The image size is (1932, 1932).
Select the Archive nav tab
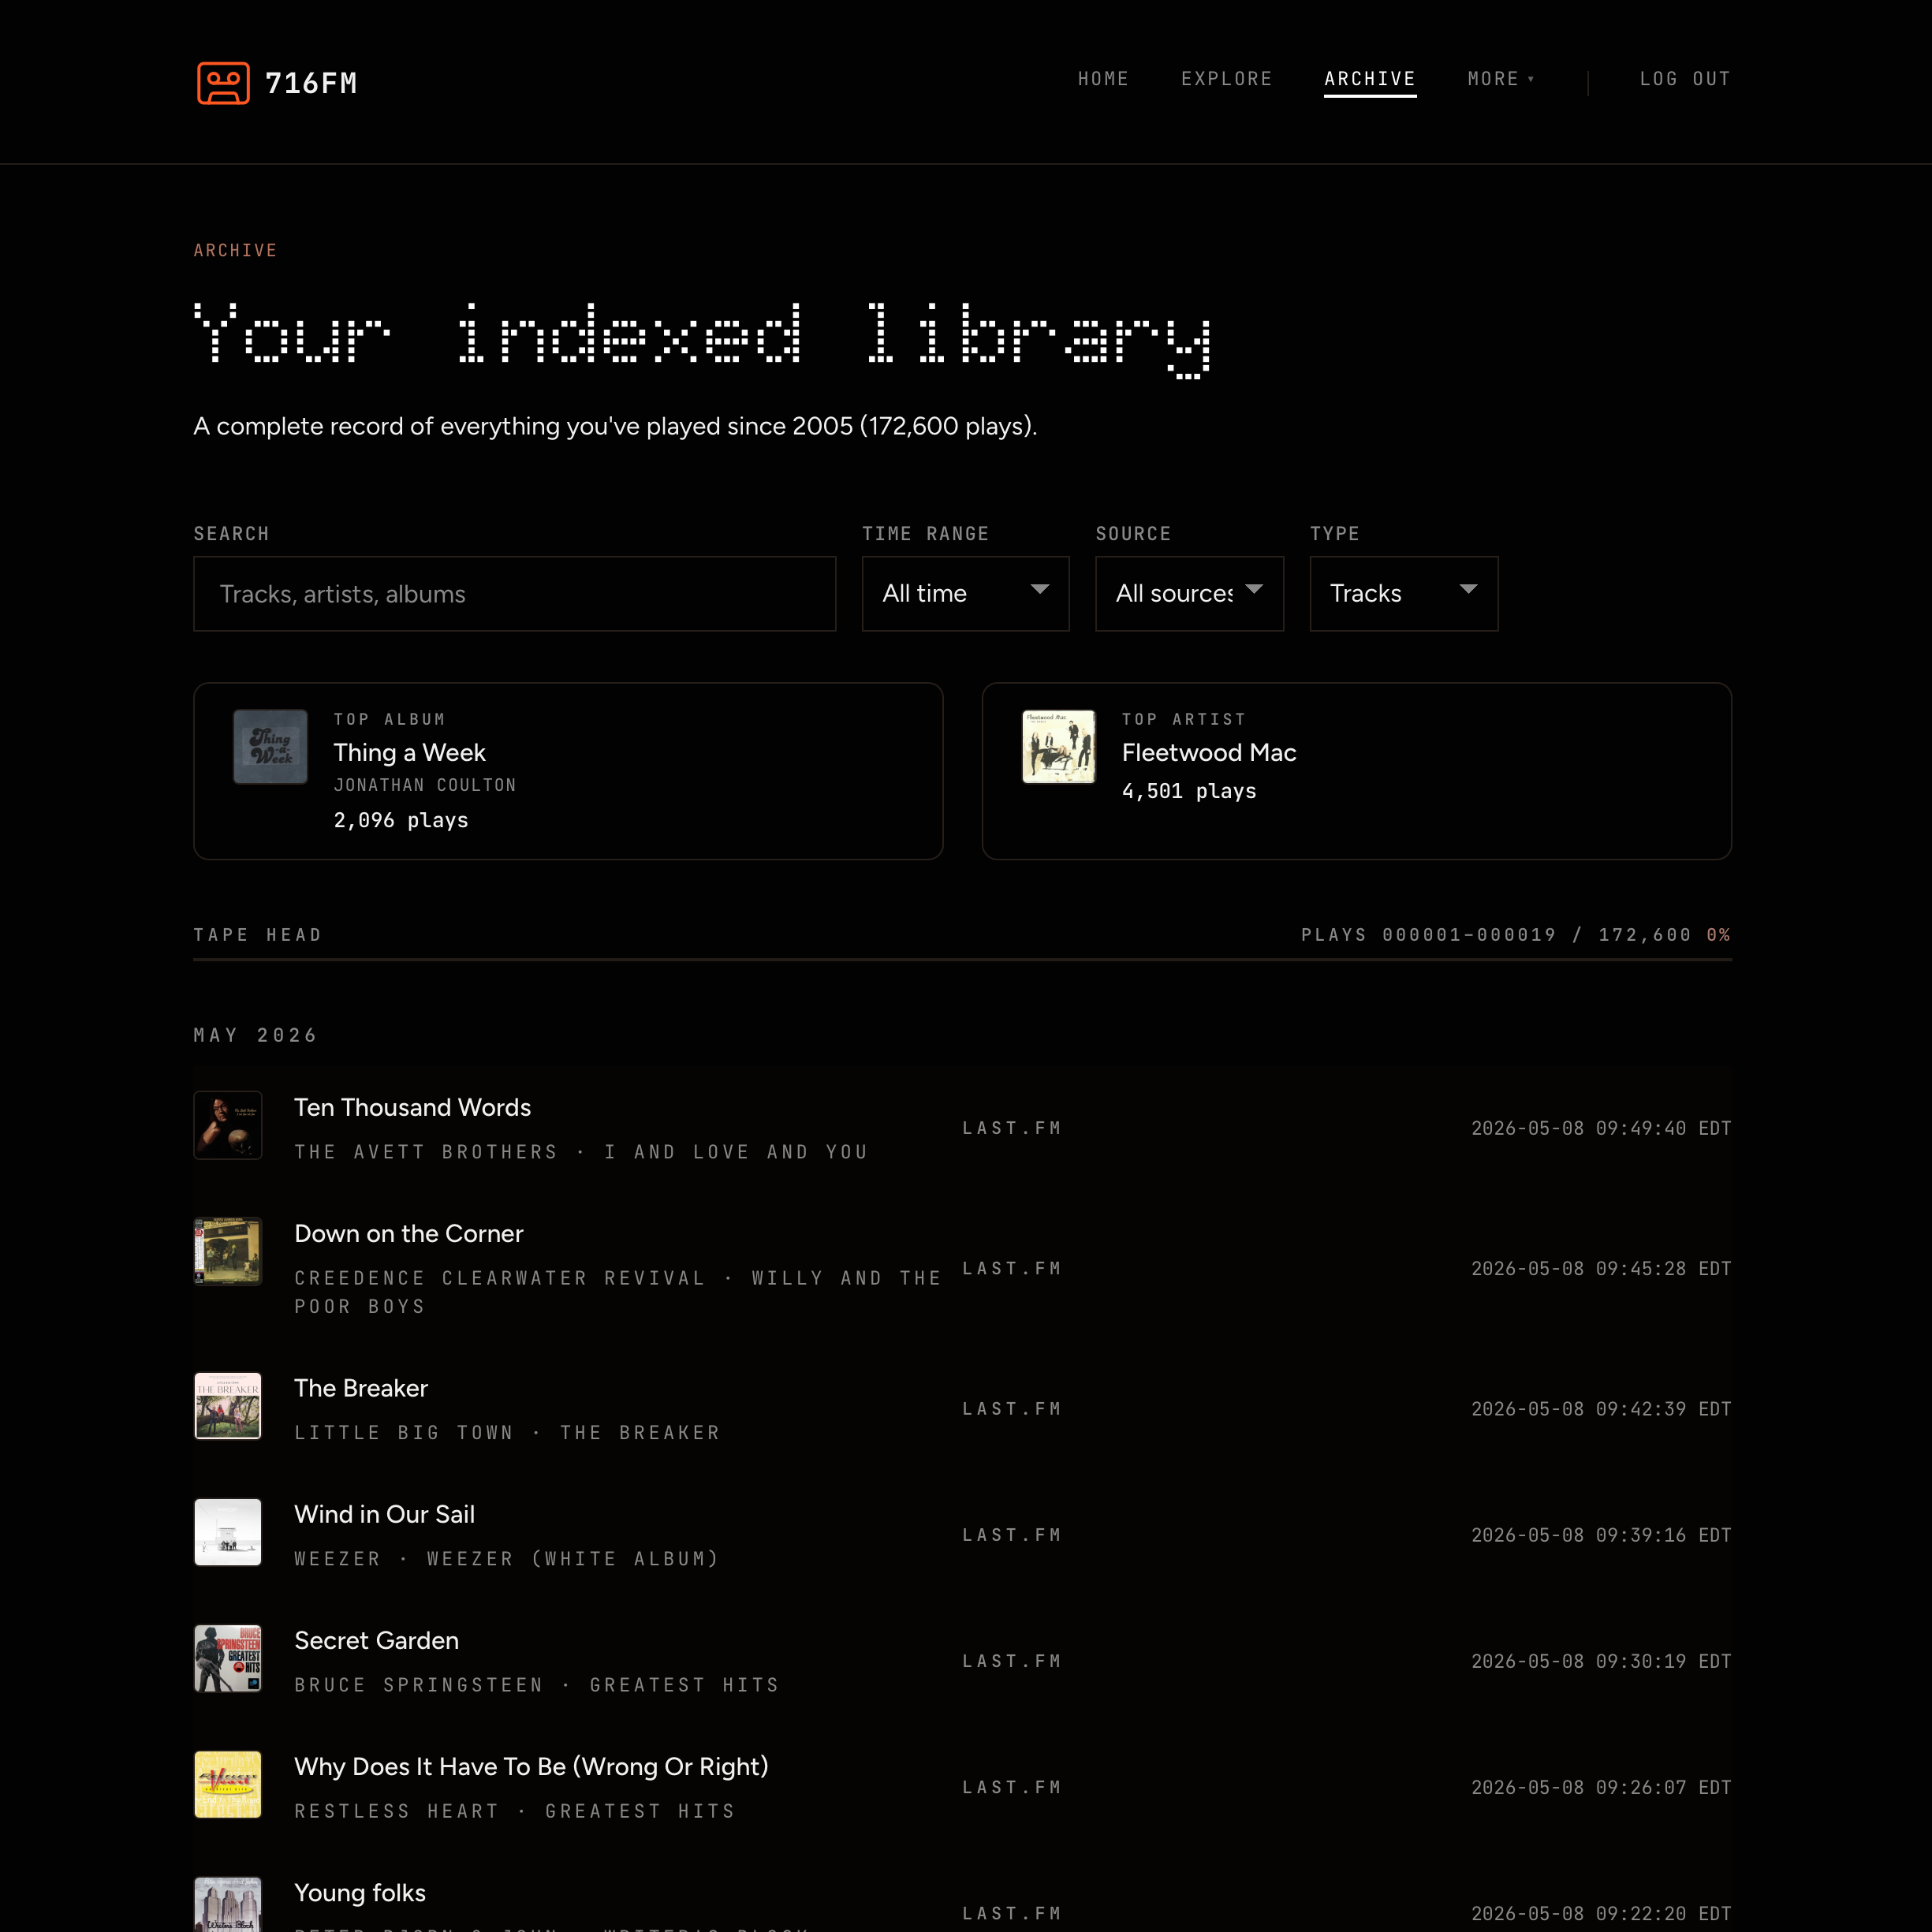1370,80
